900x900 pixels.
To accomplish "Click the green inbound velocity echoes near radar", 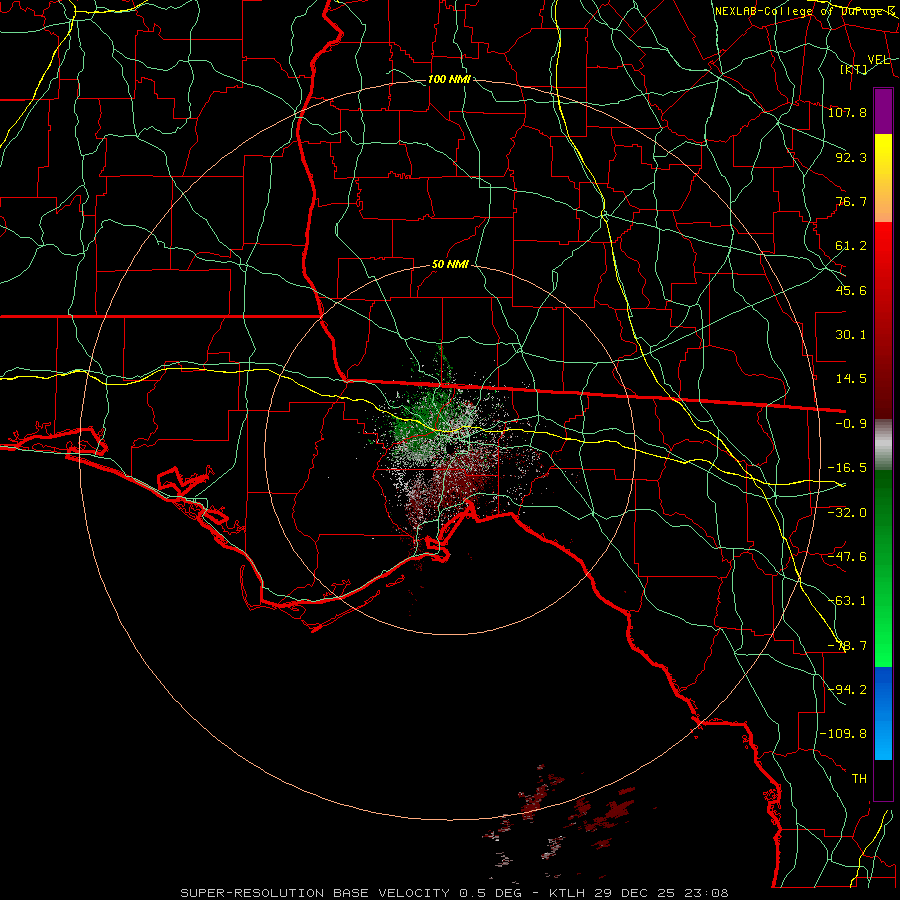I will [422, 419].
